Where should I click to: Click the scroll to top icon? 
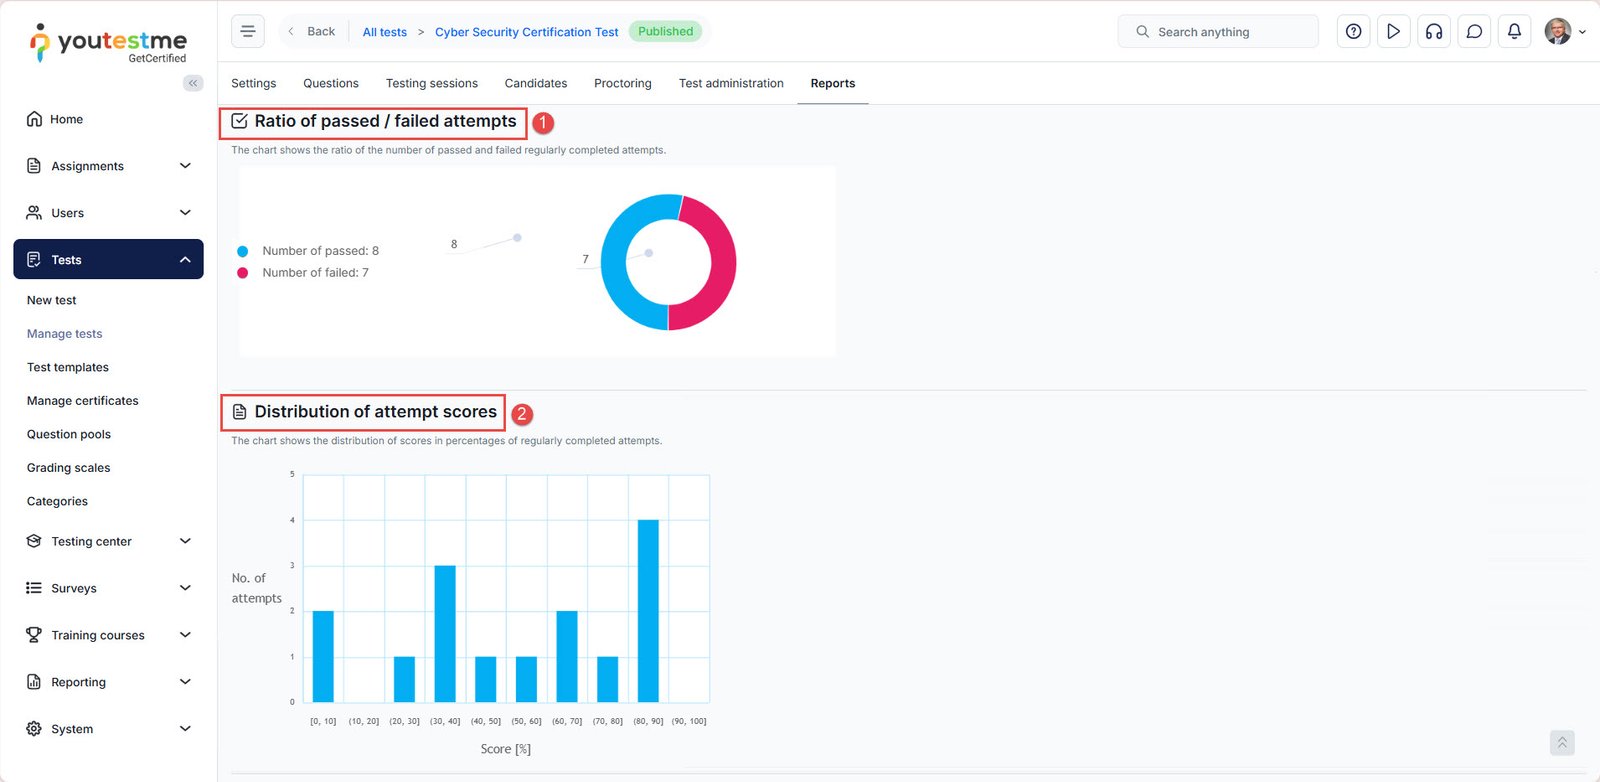[1561, 742]
